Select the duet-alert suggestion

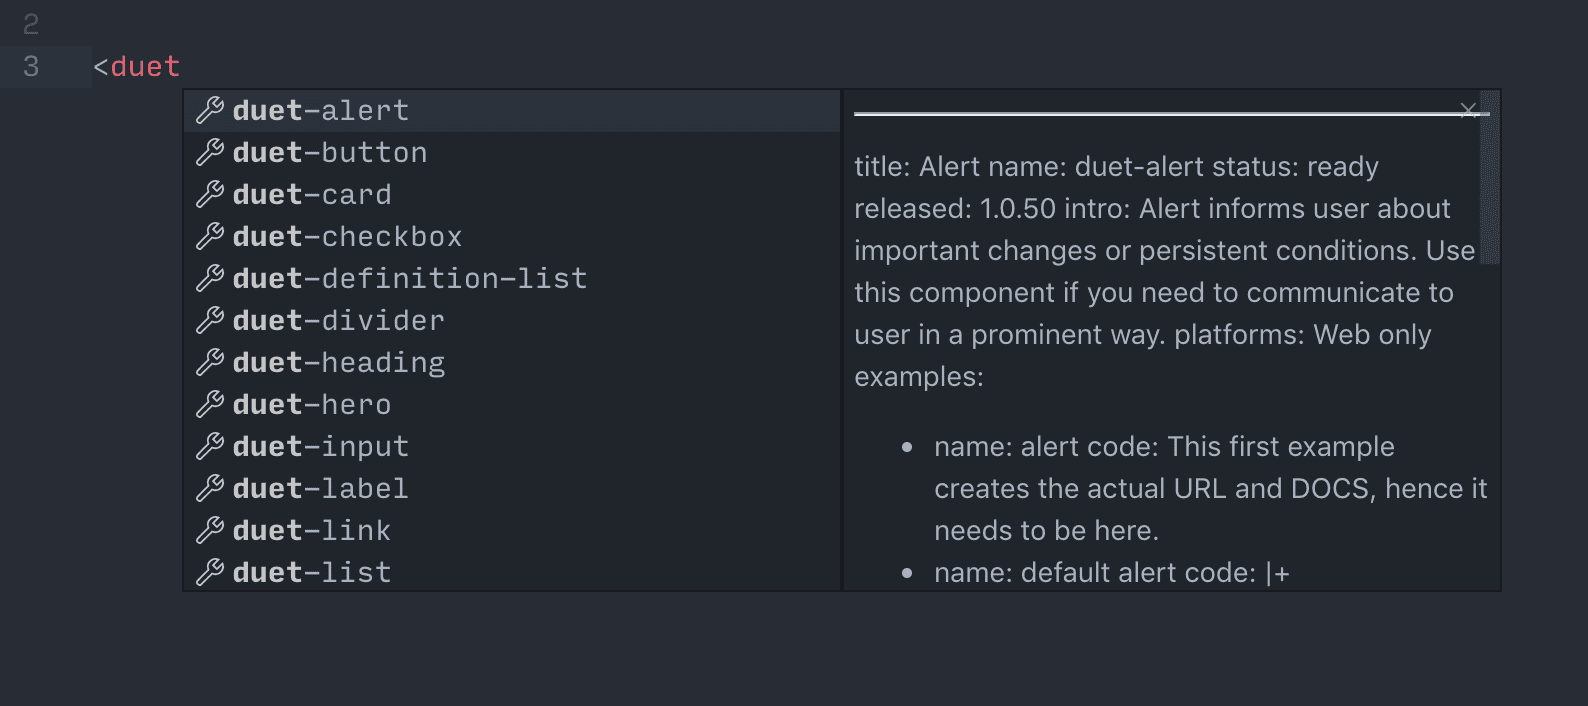tap(512, 110)
